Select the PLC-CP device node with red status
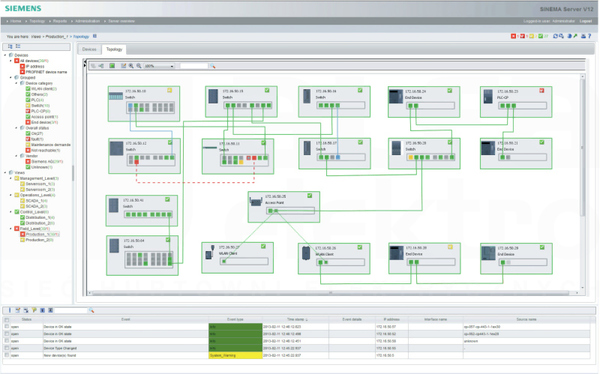Image resolution: width=600 pixels, height=374 pixels. tap(516, 101)
